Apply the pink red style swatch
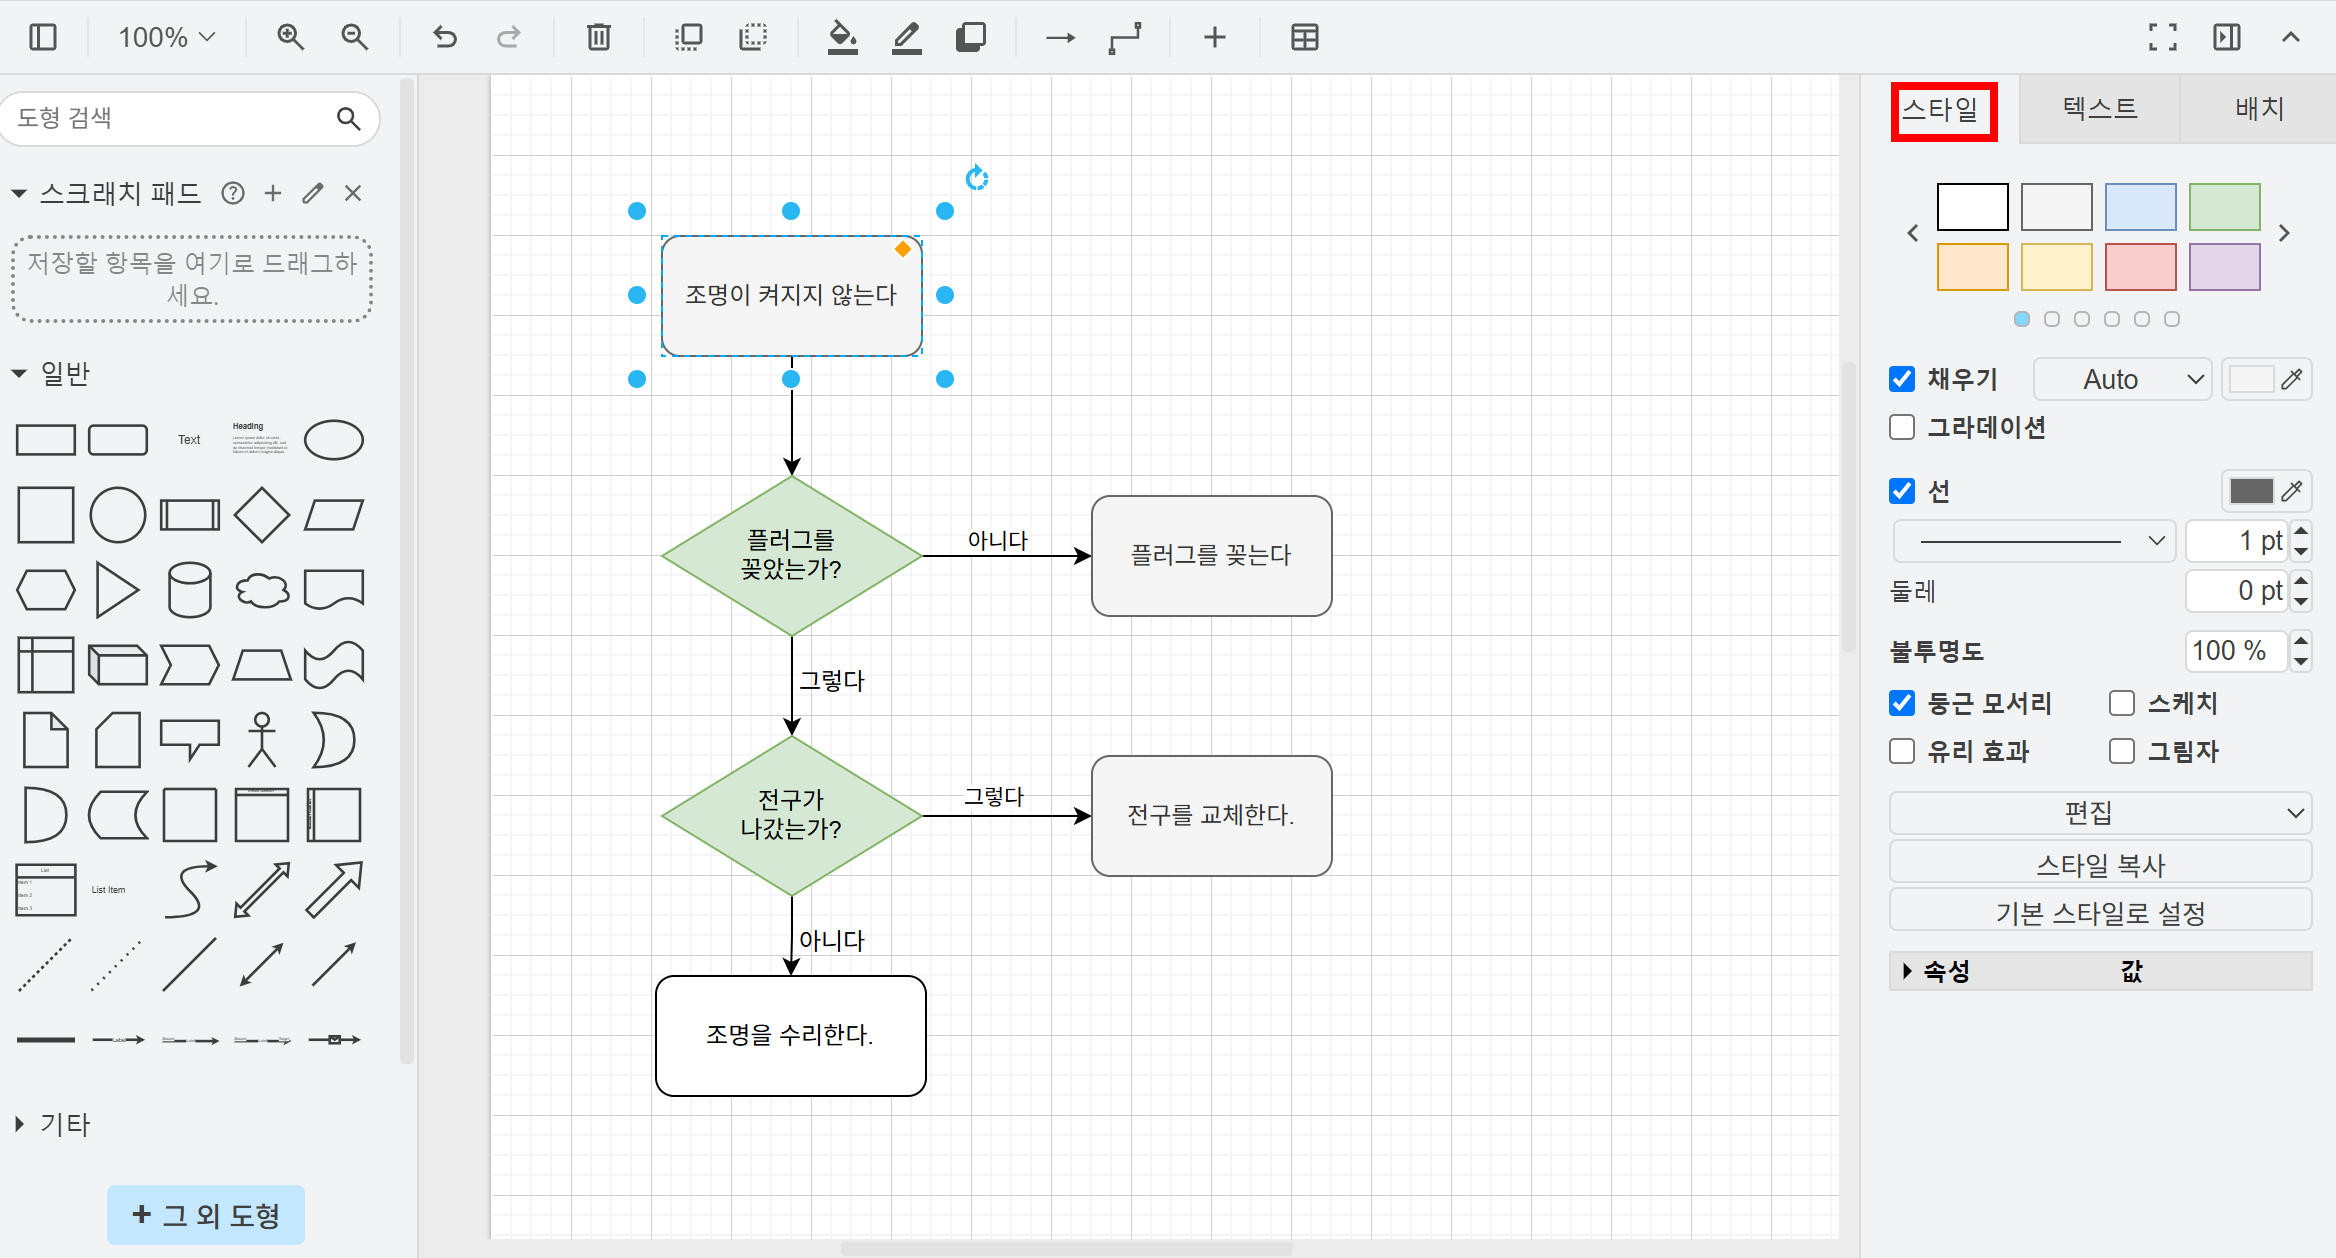Screen dimensions: 2336x1258 pyautogui.click(x=2141, y=267)
